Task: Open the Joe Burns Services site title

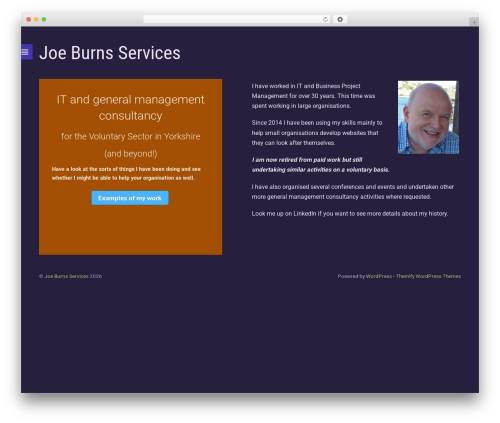Action: pyautogui.click(x=110, y=53)
